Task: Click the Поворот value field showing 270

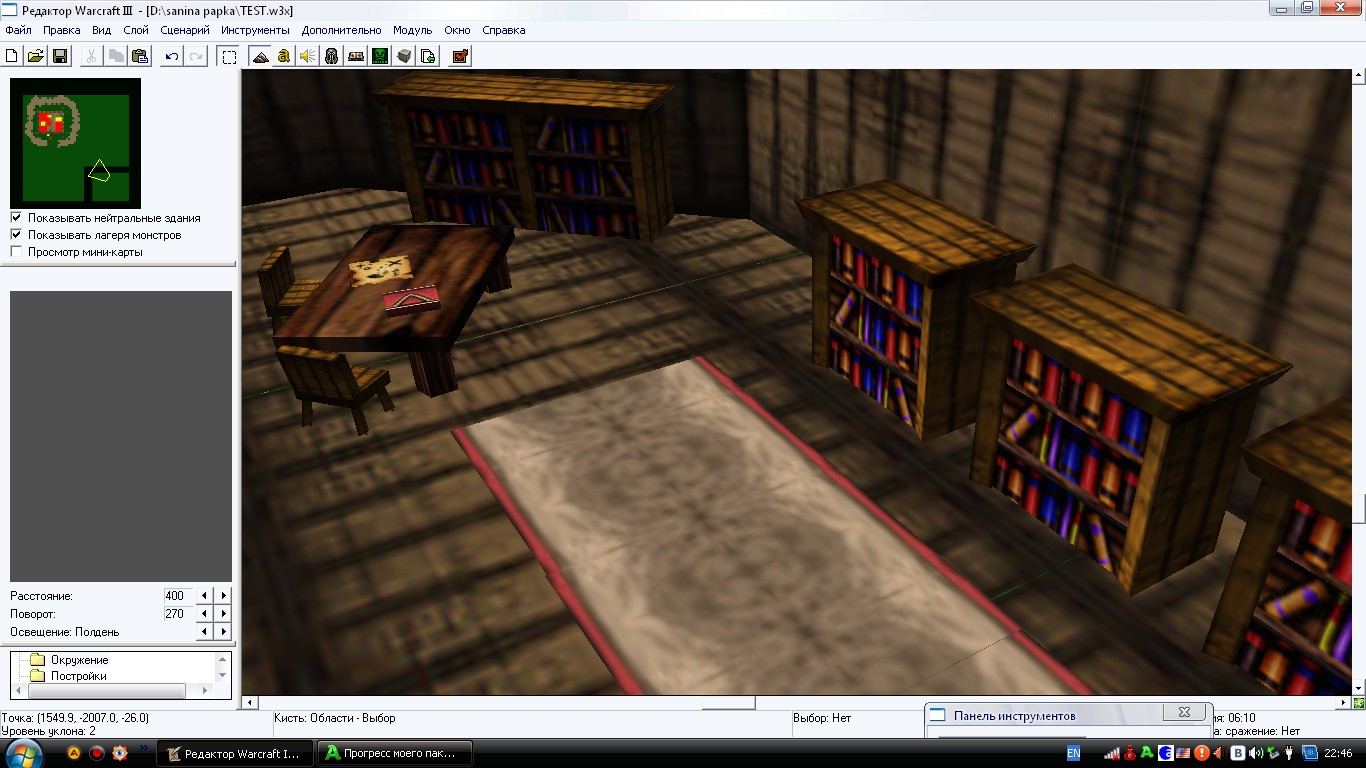Action: tap(177, 614)
